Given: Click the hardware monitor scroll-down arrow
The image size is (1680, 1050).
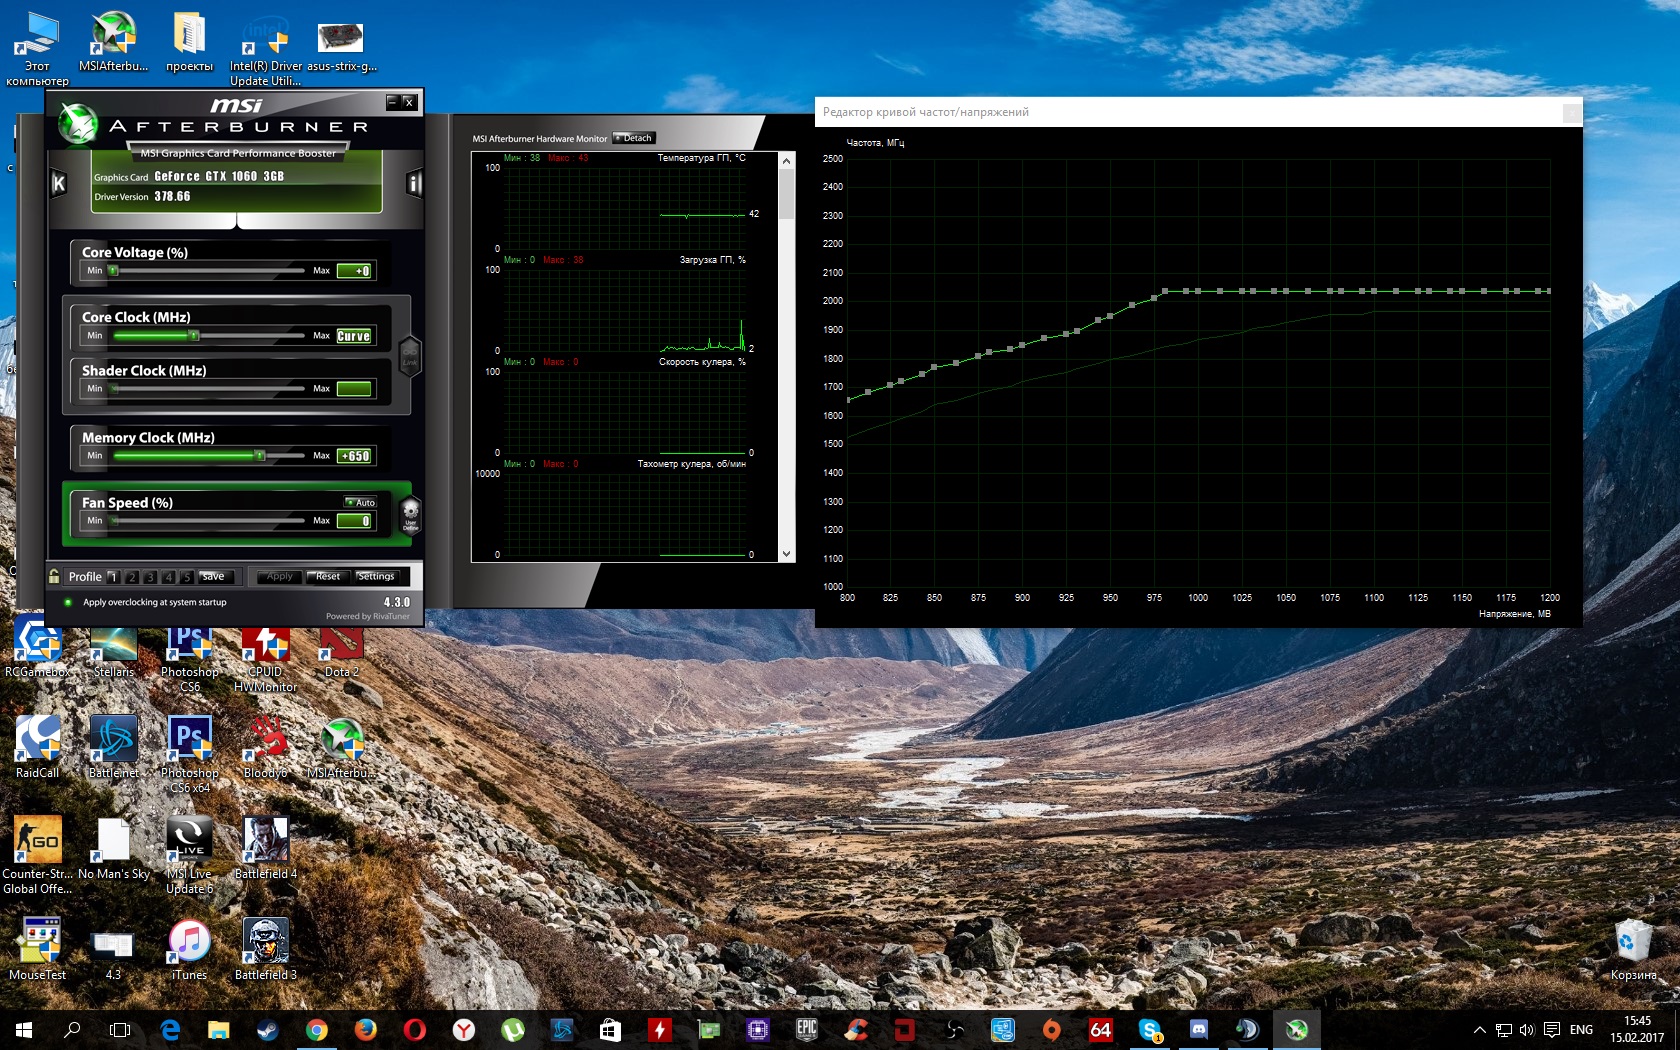Looking at the screenshot, I should pos(786,553).
